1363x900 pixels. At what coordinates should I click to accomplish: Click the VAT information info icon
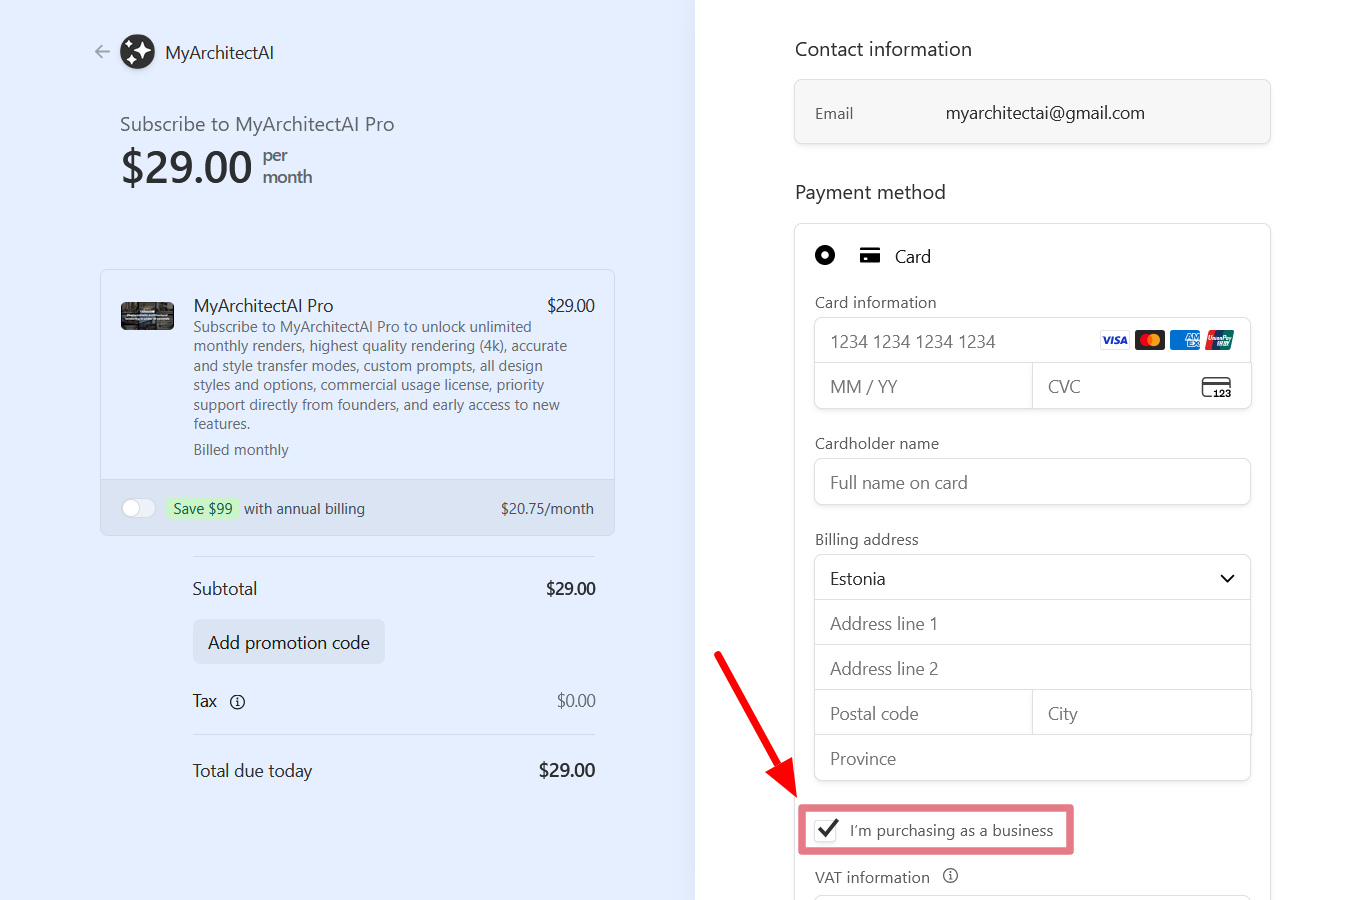950,876
